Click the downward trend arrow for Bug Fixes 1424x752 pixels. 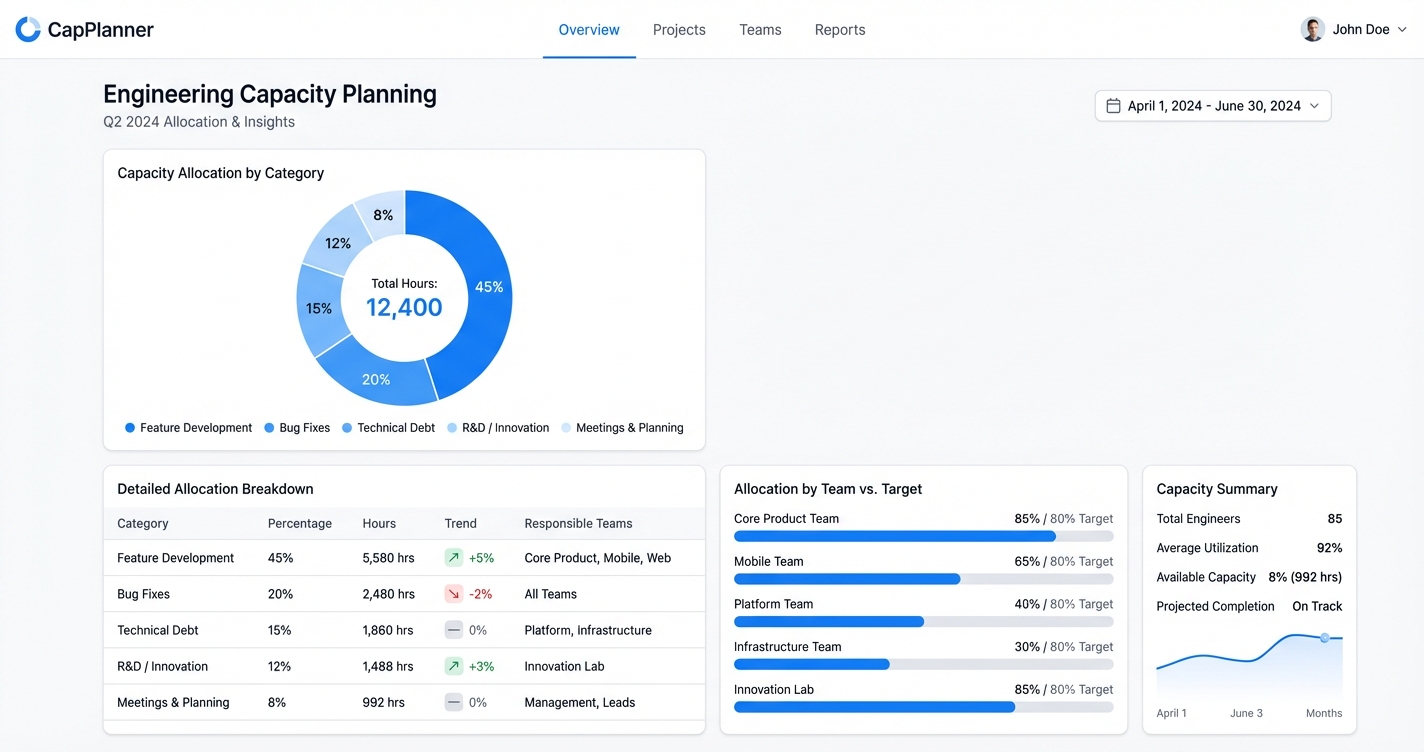[452, 593]
